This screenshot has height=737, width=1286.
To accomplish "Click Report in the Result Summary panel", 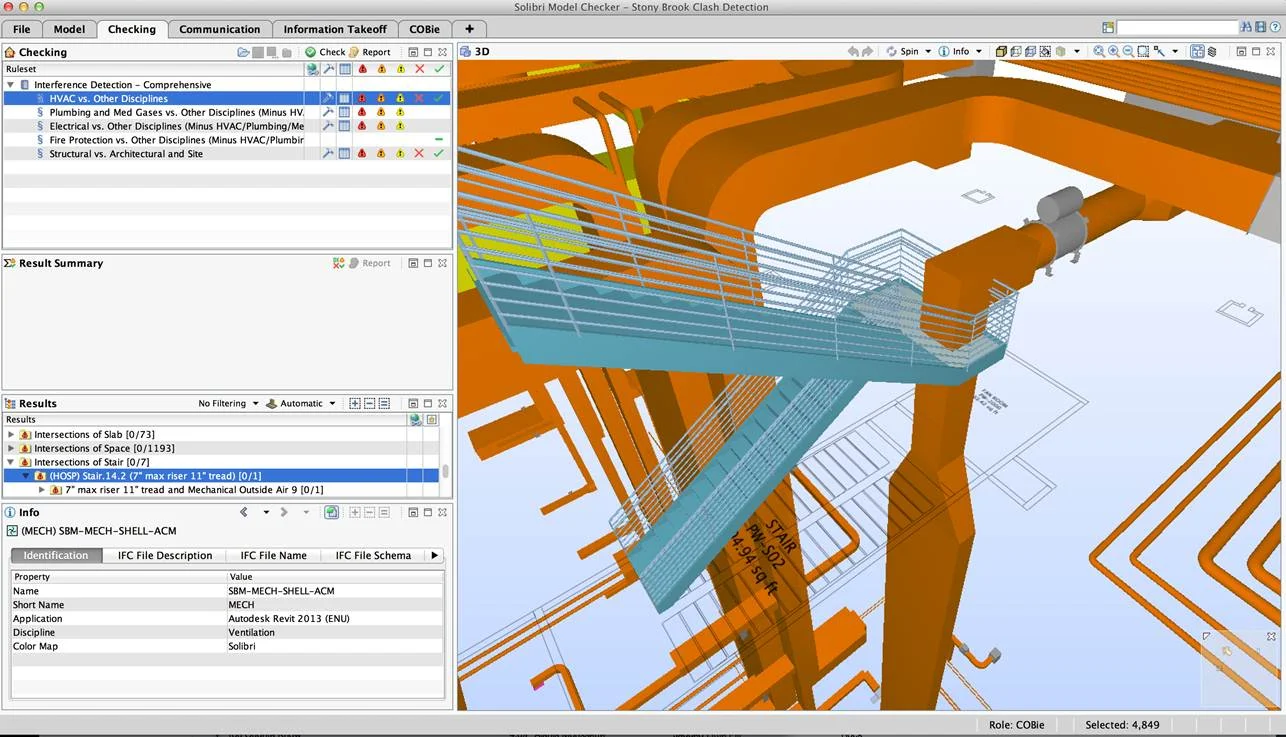I will (369, 263).
